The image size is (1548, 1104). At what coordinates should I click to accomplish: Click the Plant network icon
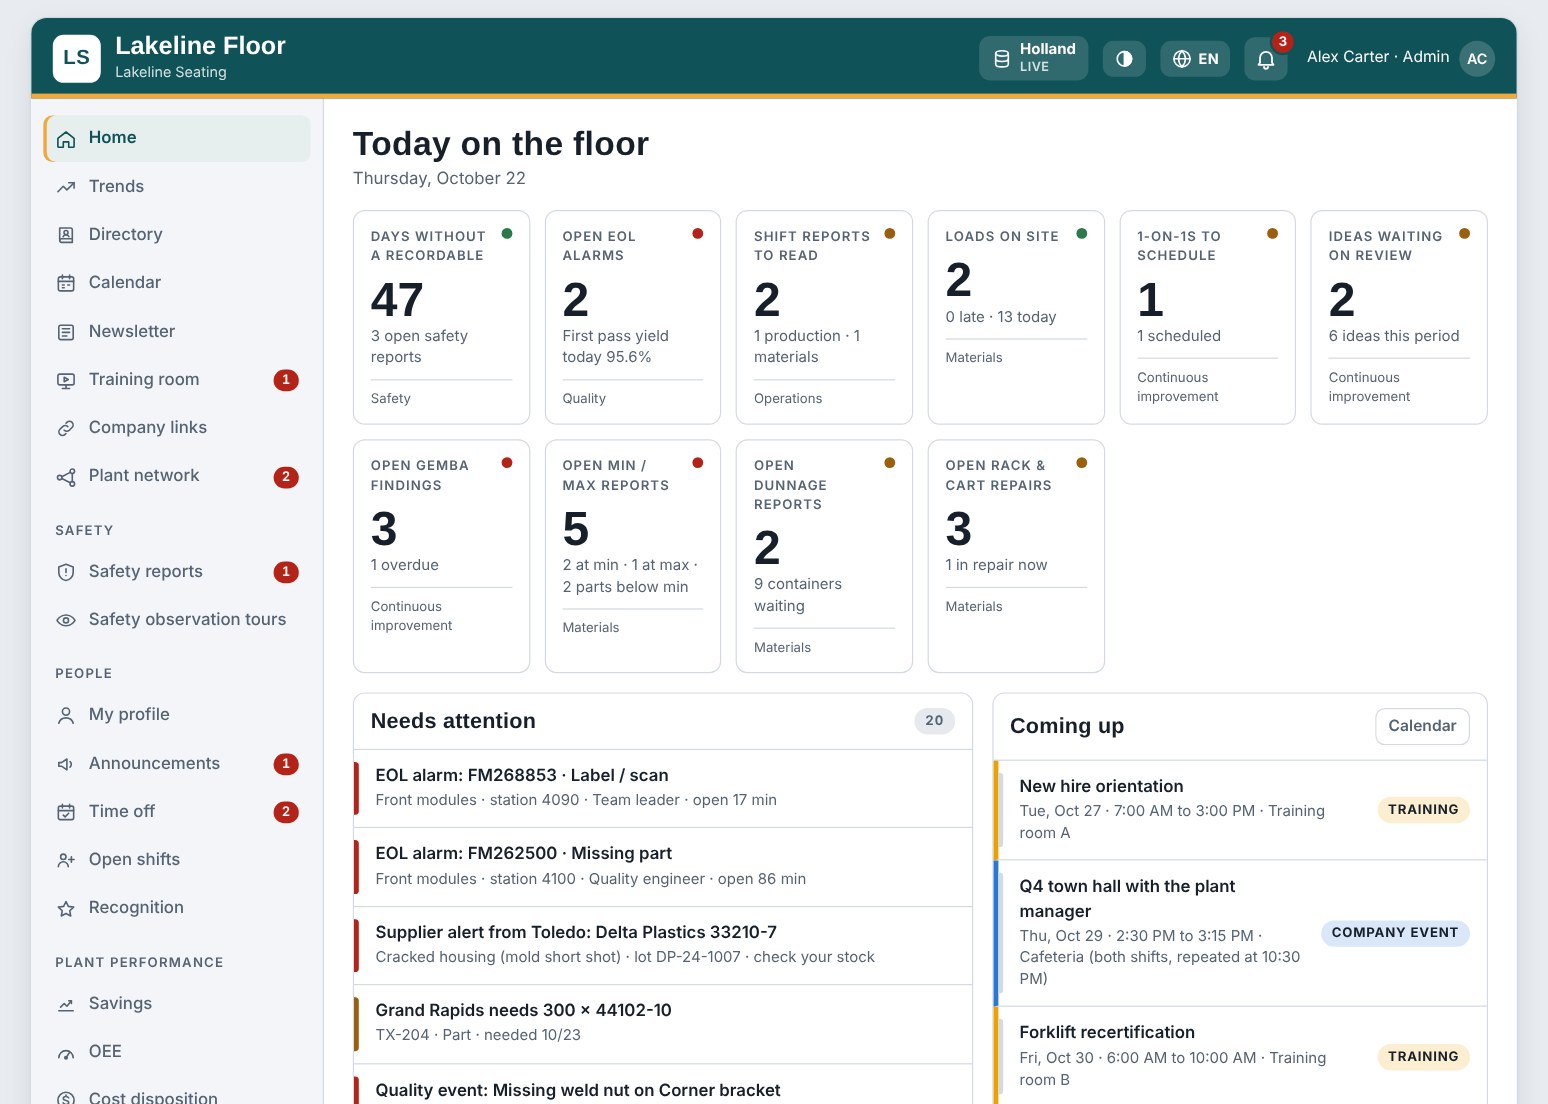66,477
